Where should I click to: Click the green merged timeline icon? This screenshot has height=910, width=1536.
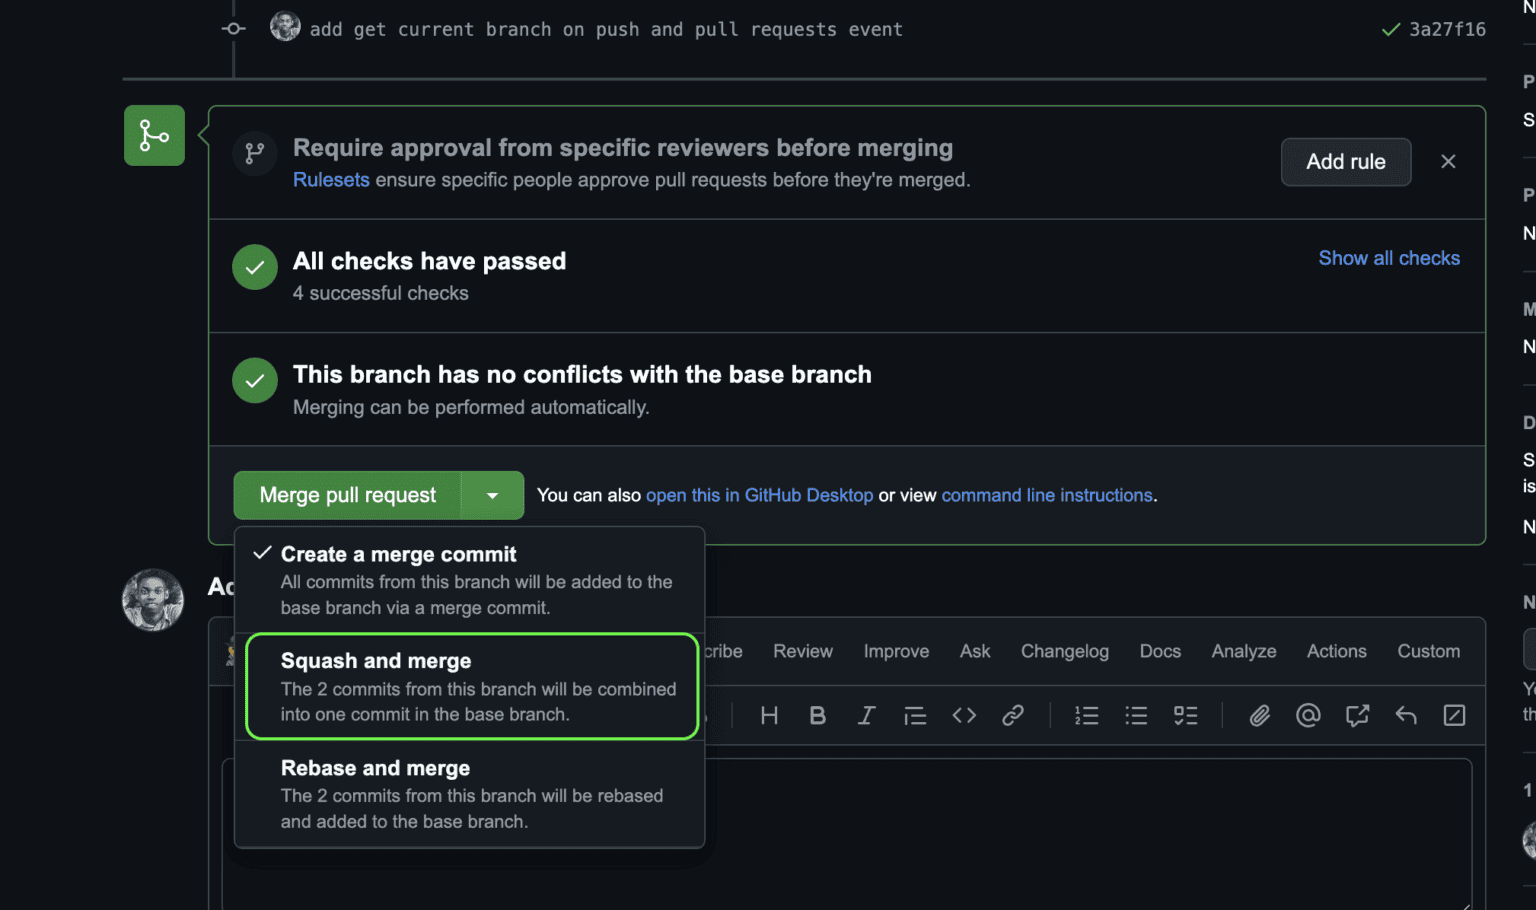[x=153, y=135]
